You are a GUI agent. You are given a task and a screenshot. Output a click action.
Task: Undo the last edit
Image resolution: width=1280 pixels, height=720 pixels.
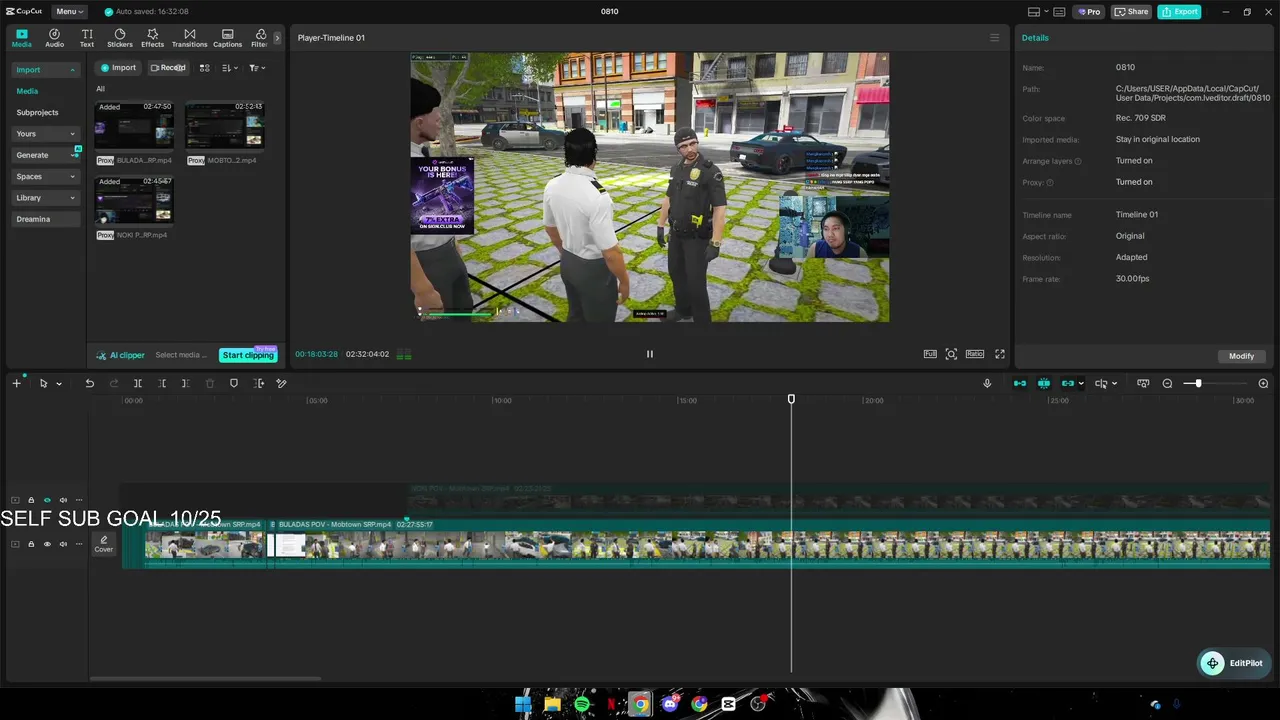click(x=90, y=384)
